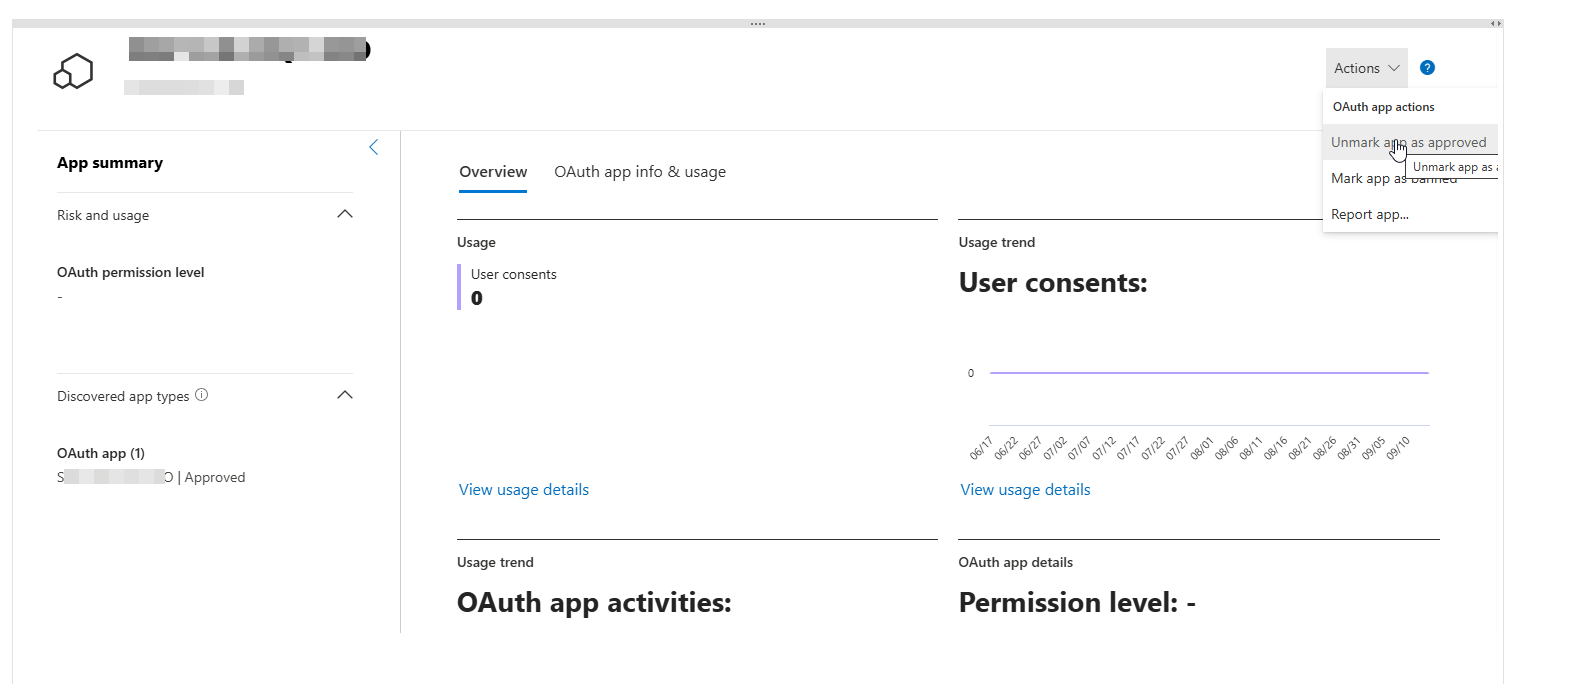Screen dimensions: 1570x684
Task: Switch to the Overview tab
Action: [493, 172]
